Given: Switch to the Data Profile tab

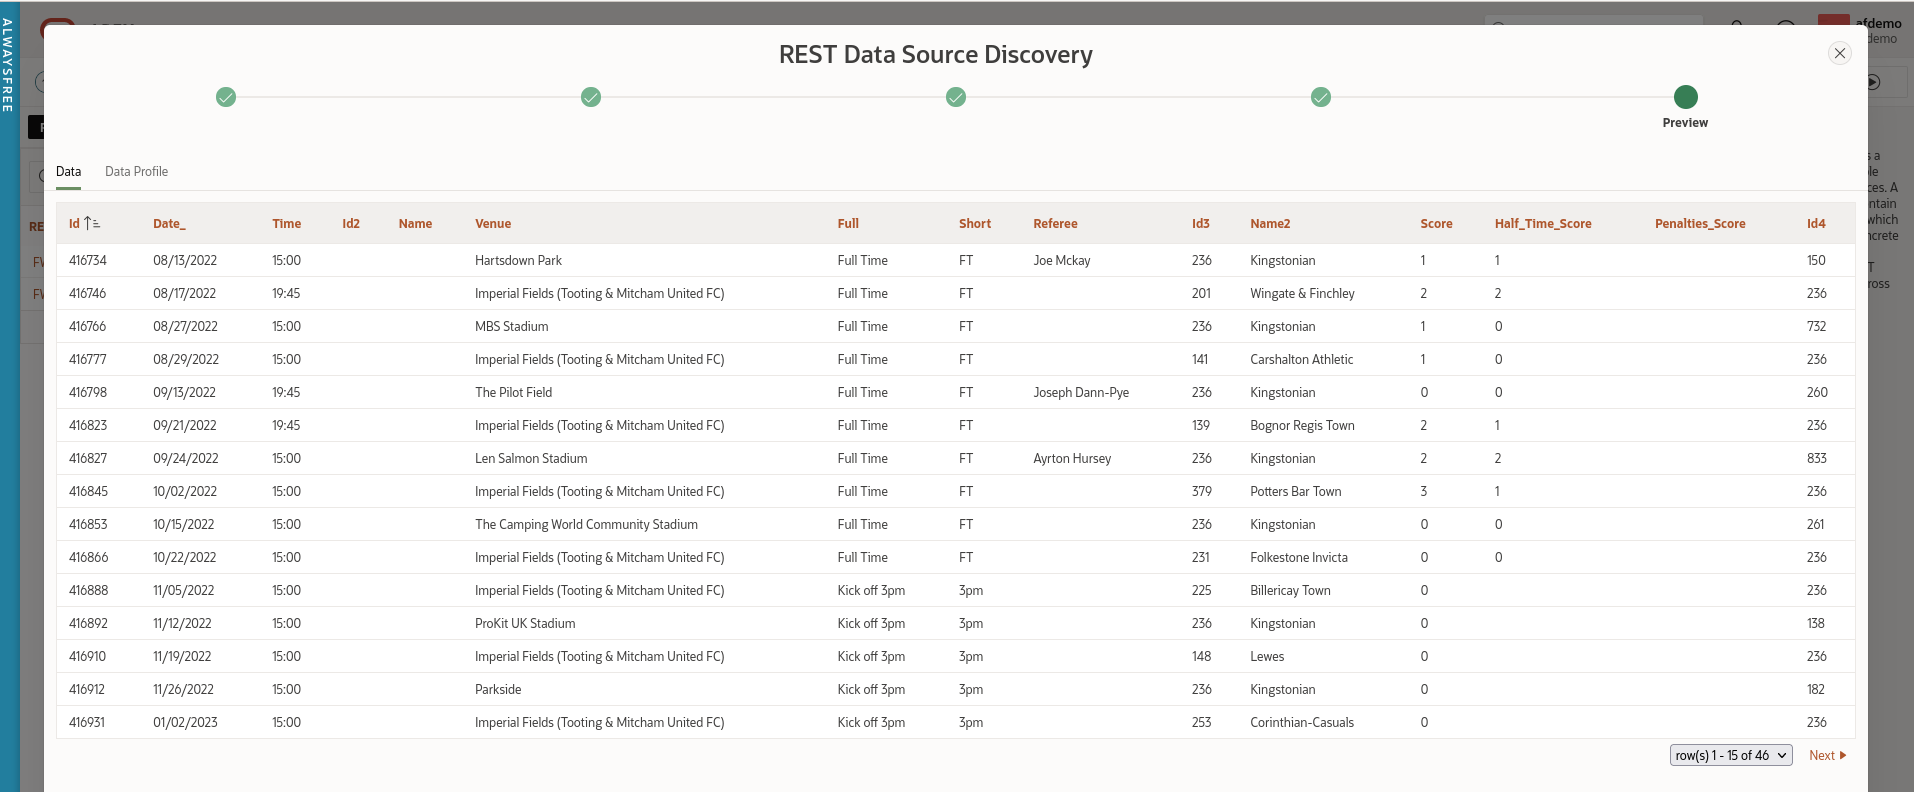Looking at the screenshot, I should coord(136,172).
